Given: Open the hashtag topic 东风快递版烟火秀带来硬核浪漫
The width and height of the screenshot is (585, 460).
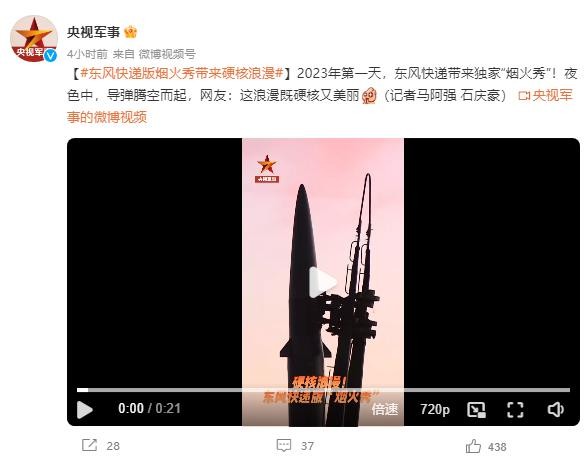Looking at the screenshot, I should tap(182, 73).
